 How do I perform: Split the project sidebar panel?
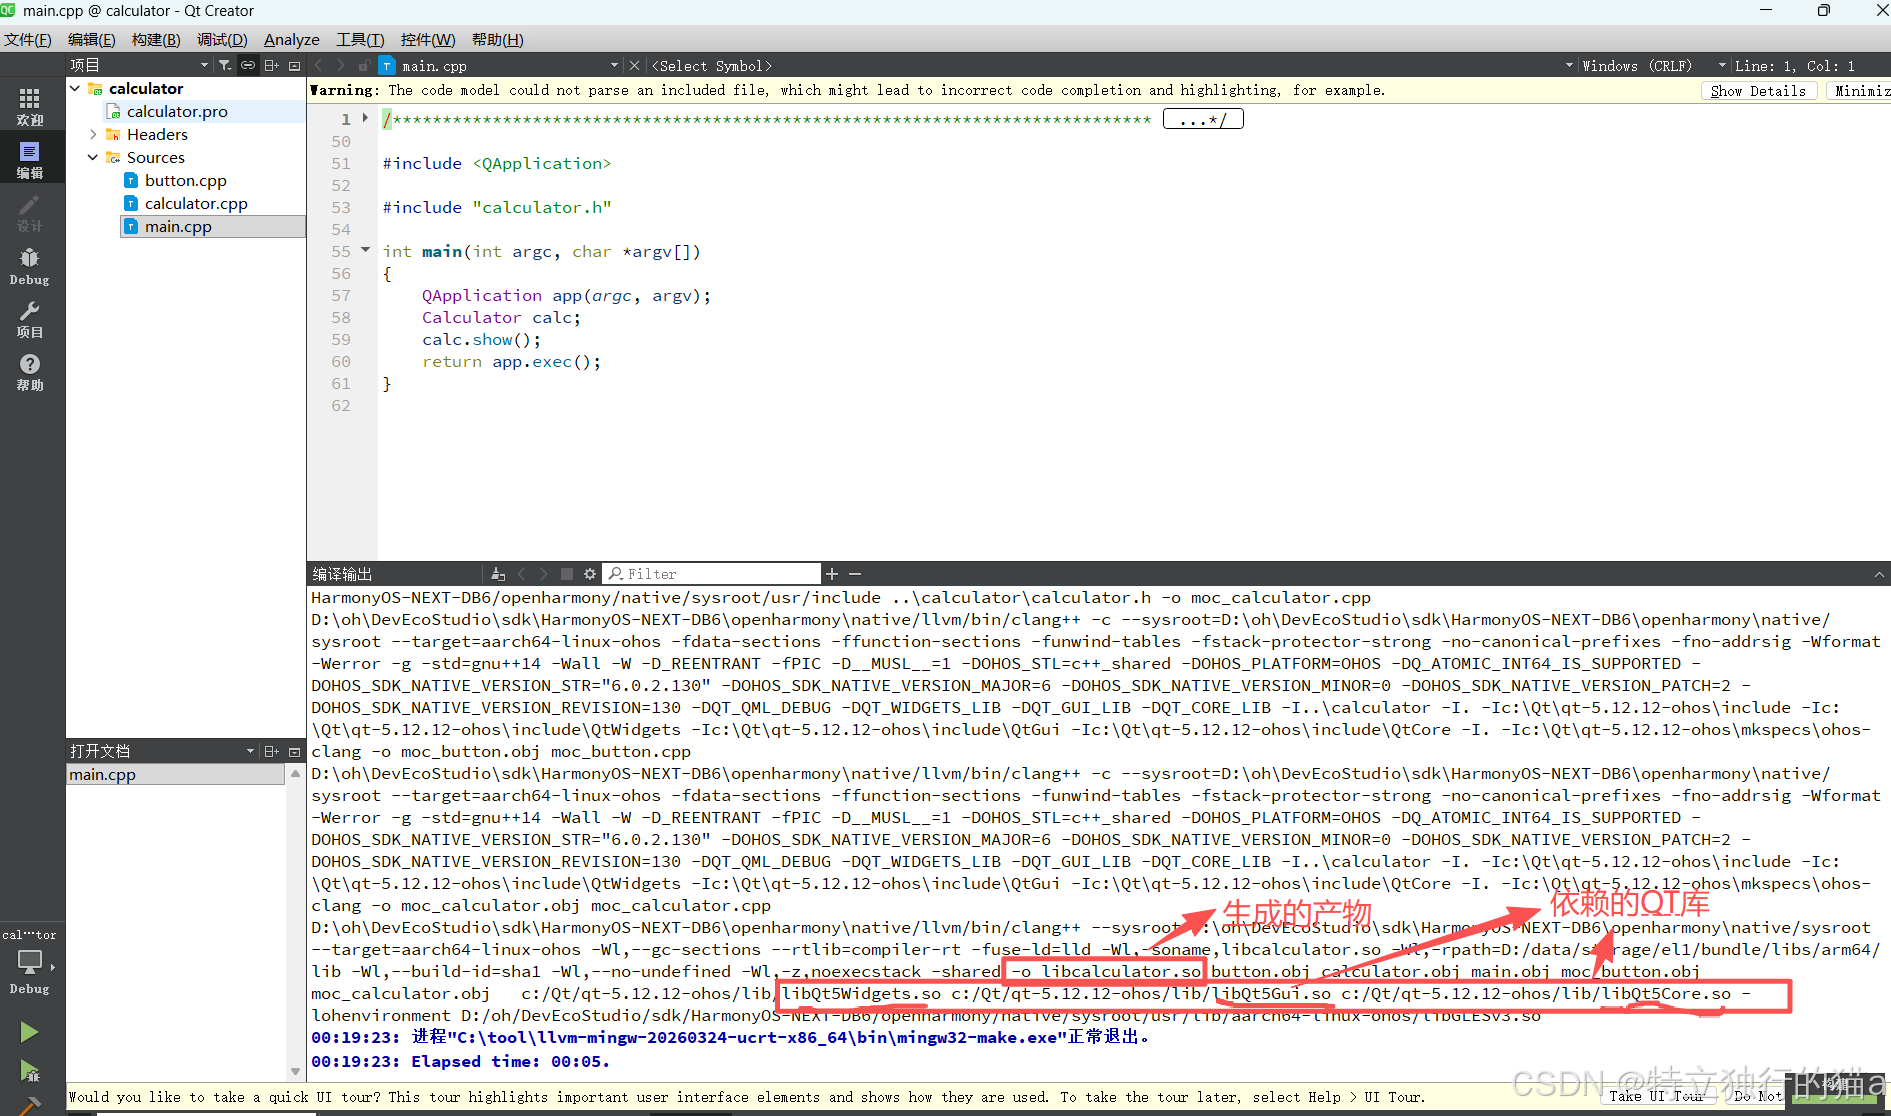click(271, 65)
